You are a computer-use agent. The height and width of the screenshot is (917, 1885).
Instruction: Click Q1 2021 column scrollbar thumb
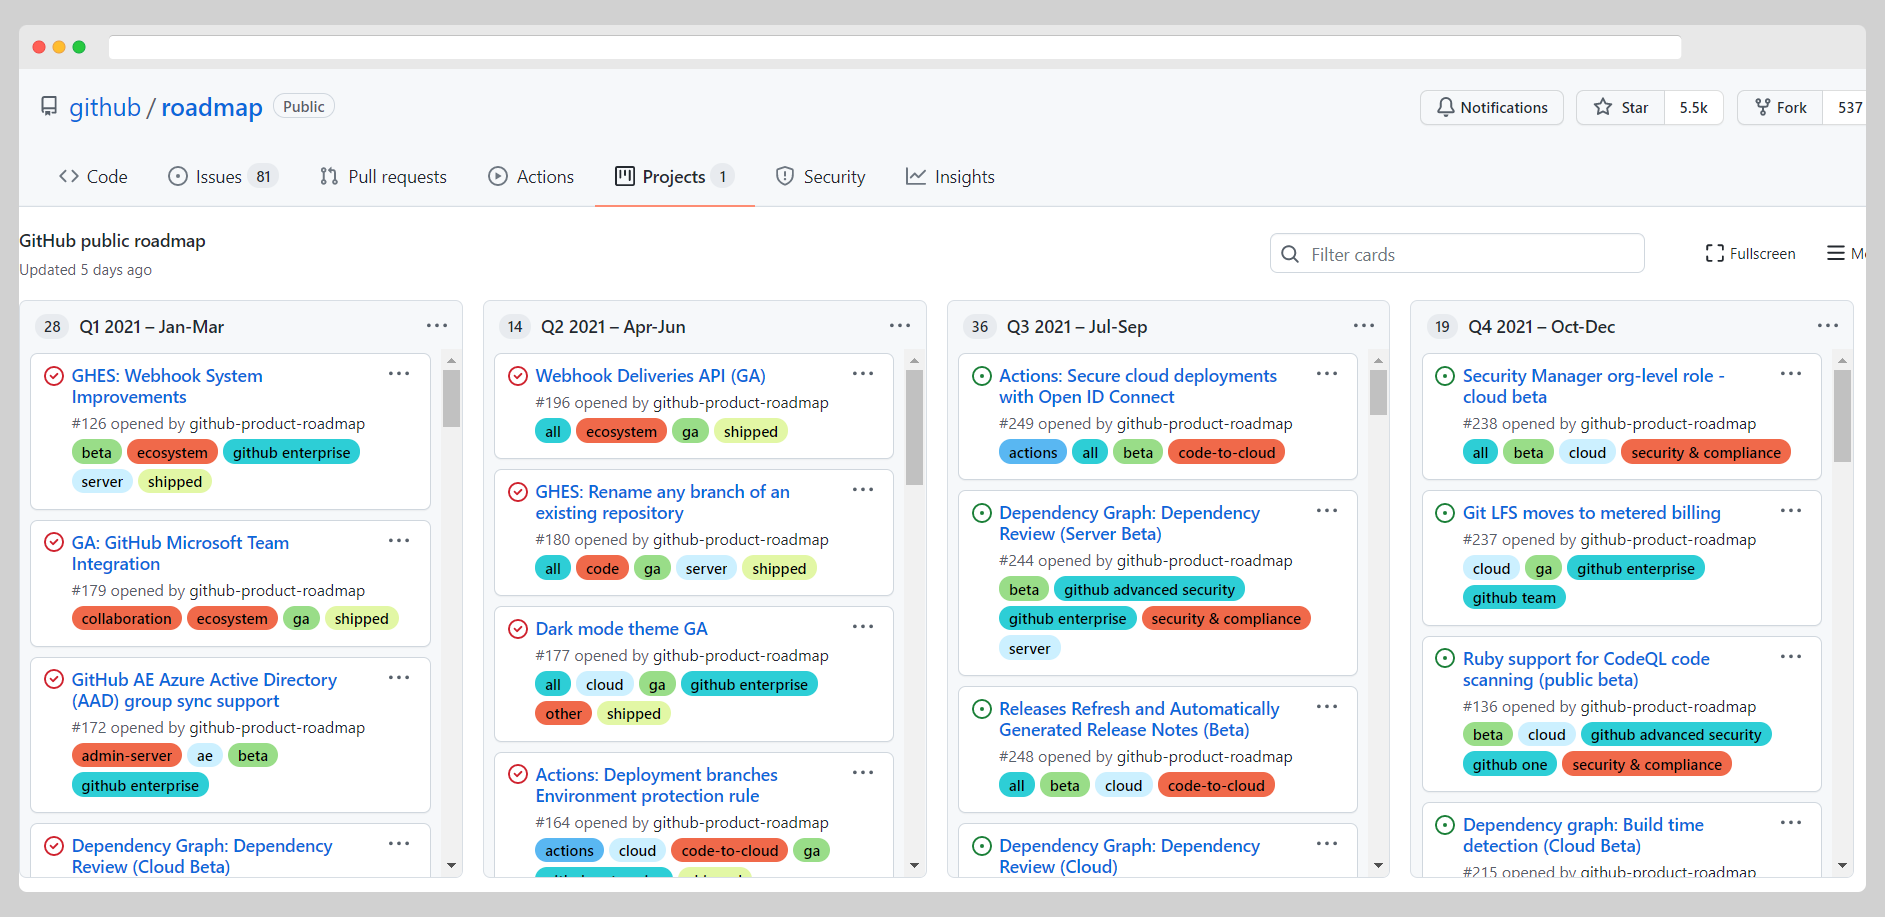(451, 398)
